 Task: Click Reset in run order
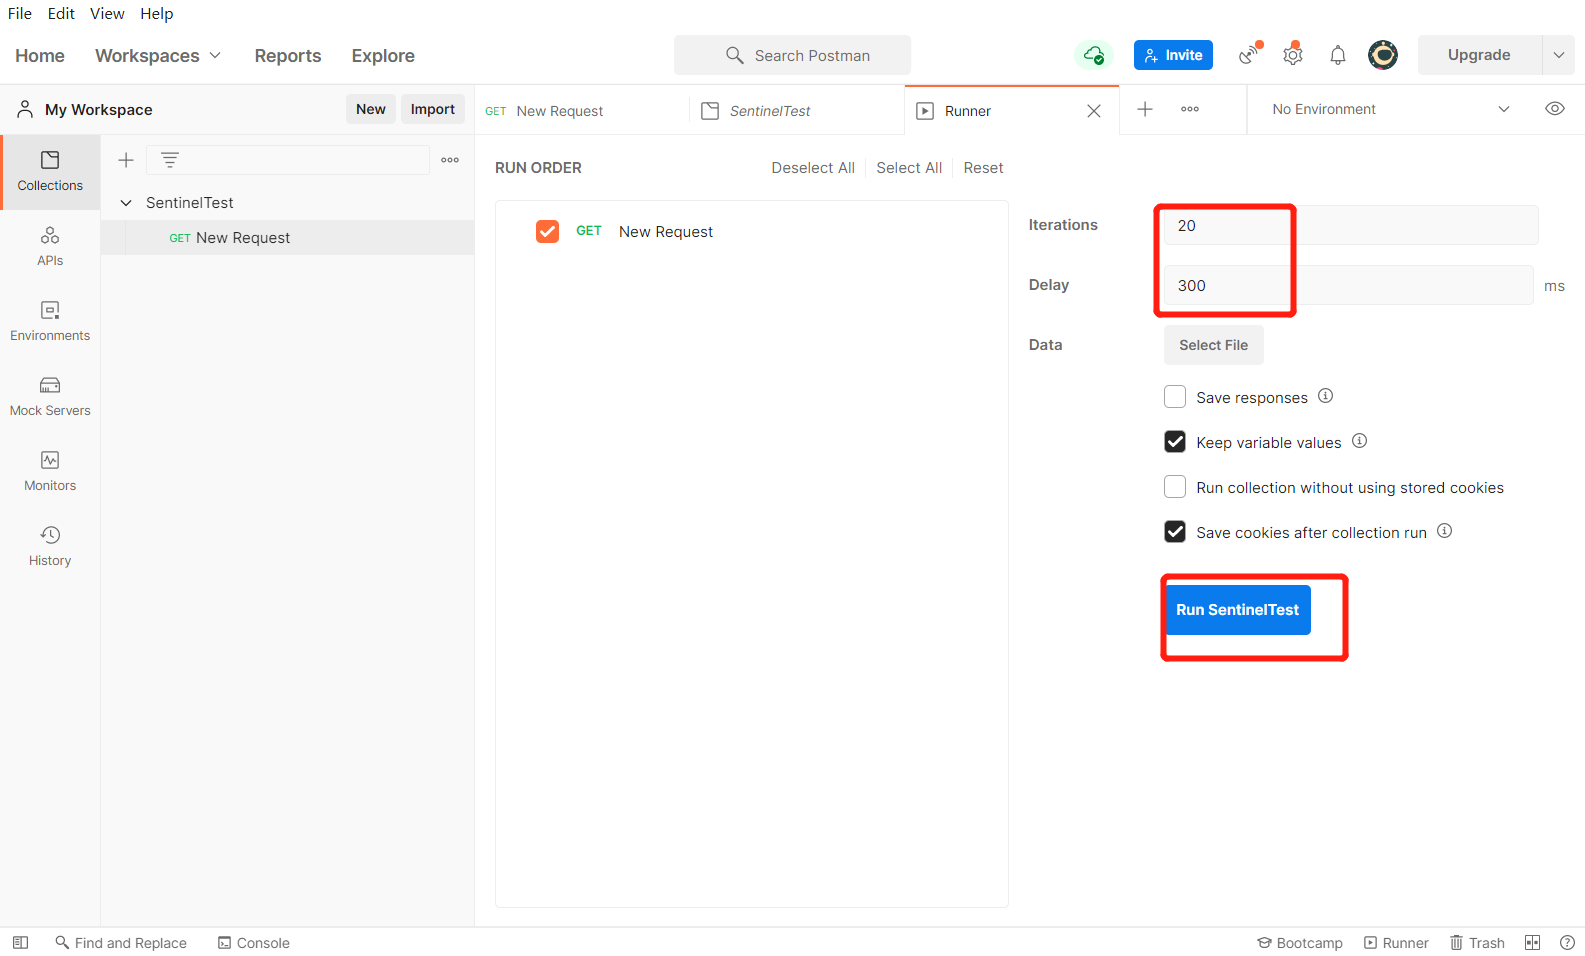coord(983,168)
